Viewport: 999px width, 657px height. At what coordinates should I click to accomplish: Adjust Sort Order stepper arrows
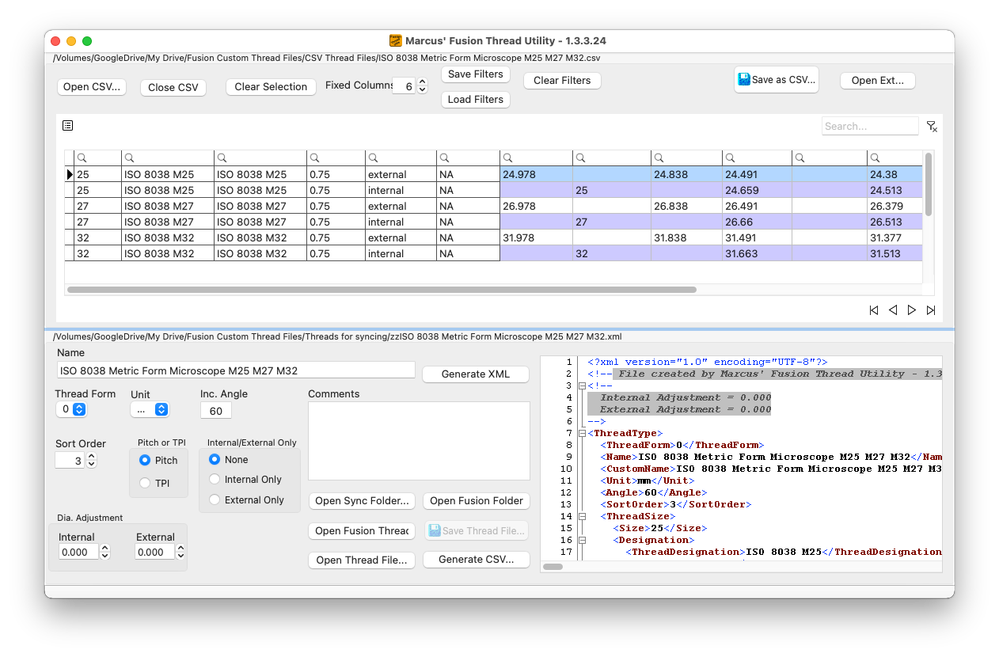pyautogui.click(x=91, y=460)
